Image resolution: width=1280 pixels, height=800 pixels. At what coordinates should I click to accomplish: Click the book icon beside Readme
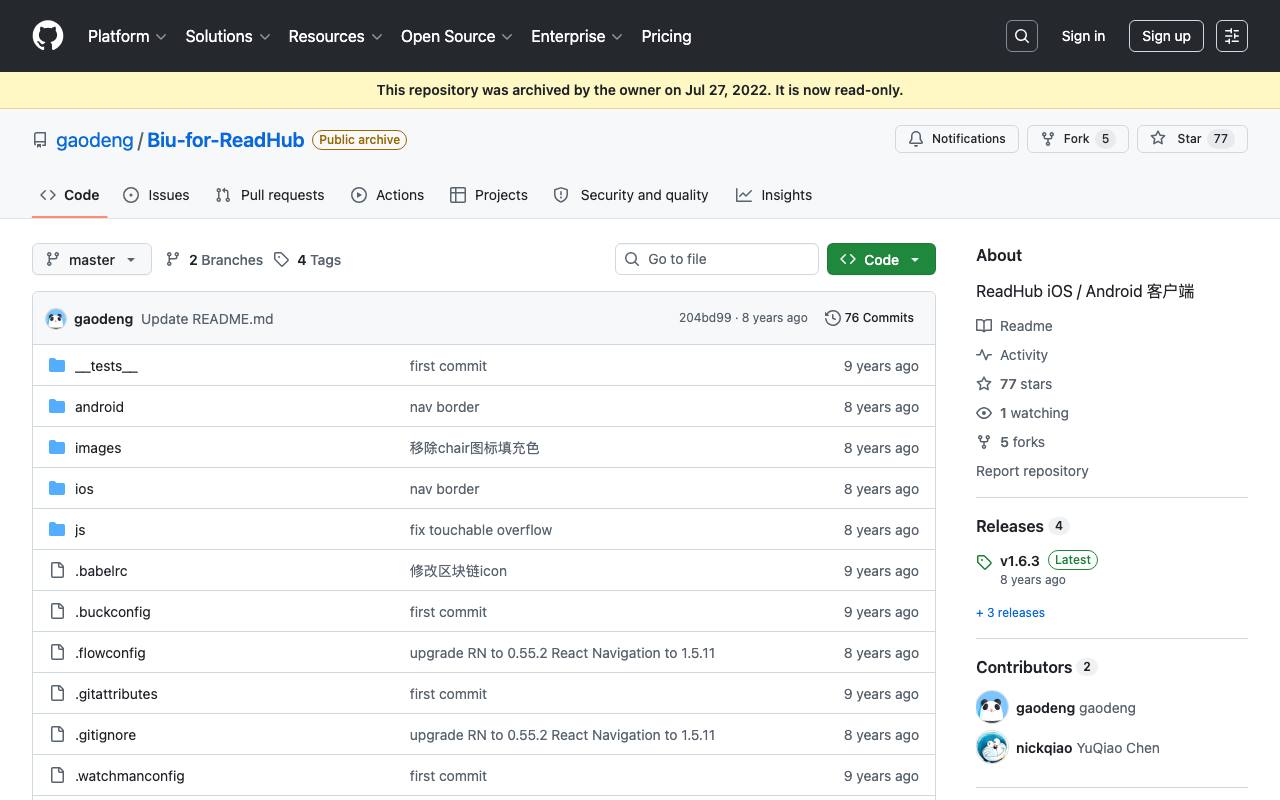(x=984, y=326)
